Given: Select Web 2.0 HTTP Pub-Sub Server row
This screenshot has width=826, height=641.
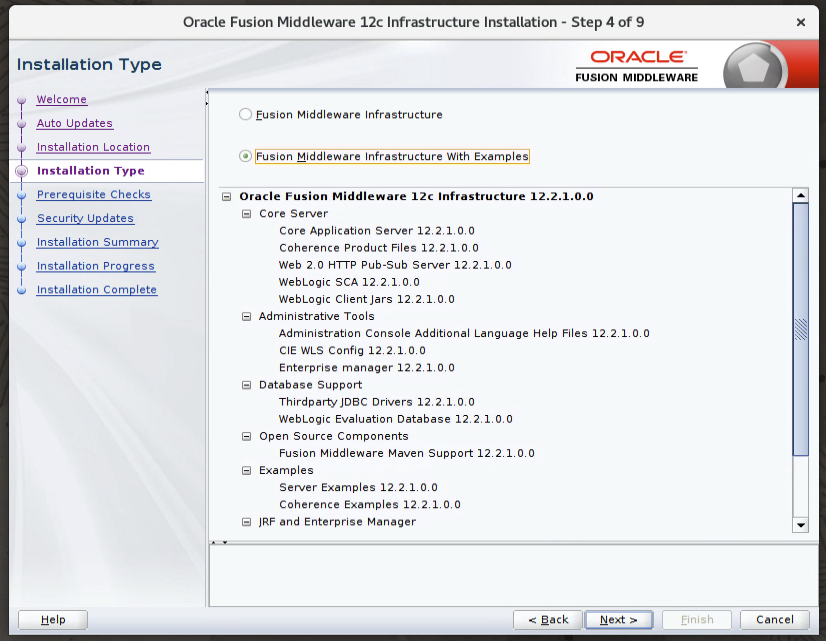Looking at the screenshot, I should tap(395, 265).
